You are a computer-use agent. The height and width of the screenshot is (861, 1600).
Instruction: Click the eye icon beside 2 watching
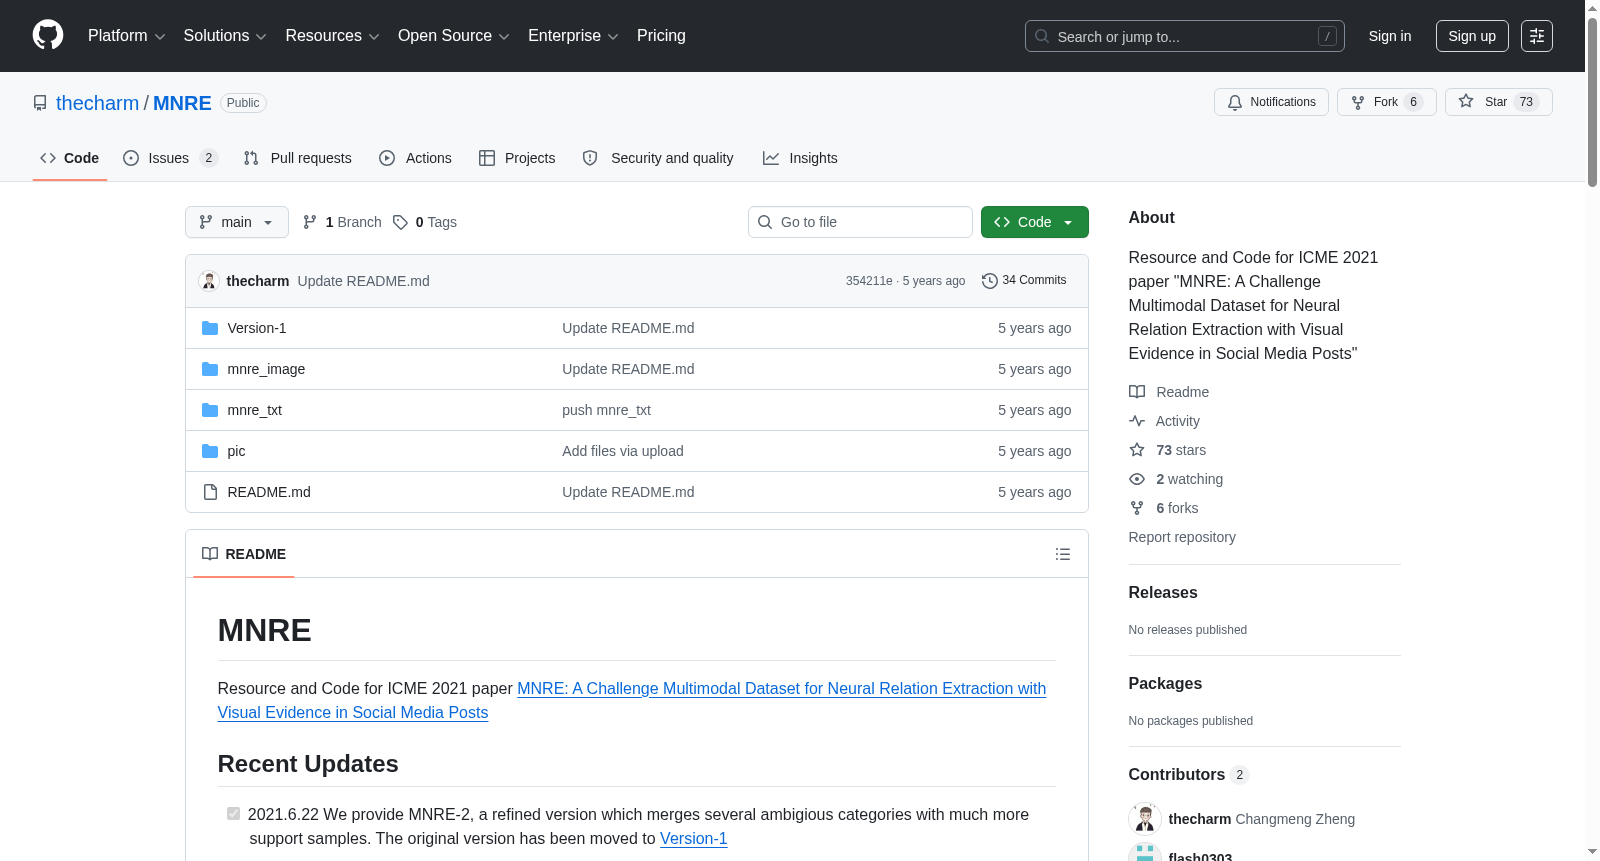[1137, 479]
